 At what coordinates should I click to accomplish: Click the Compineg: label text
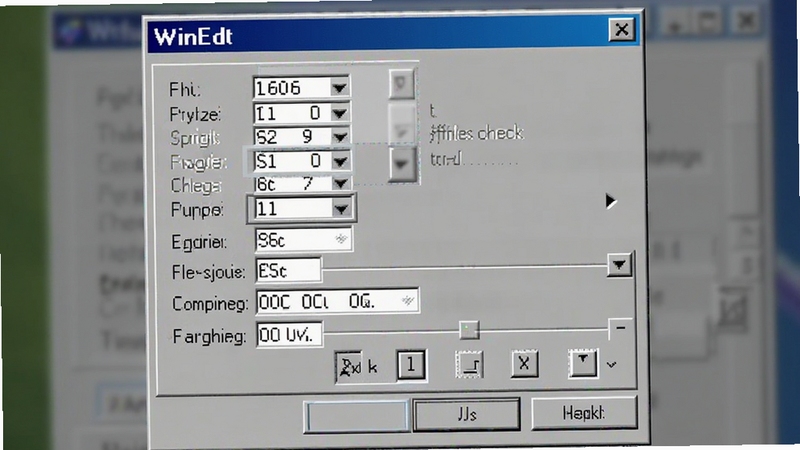[210, 304]
